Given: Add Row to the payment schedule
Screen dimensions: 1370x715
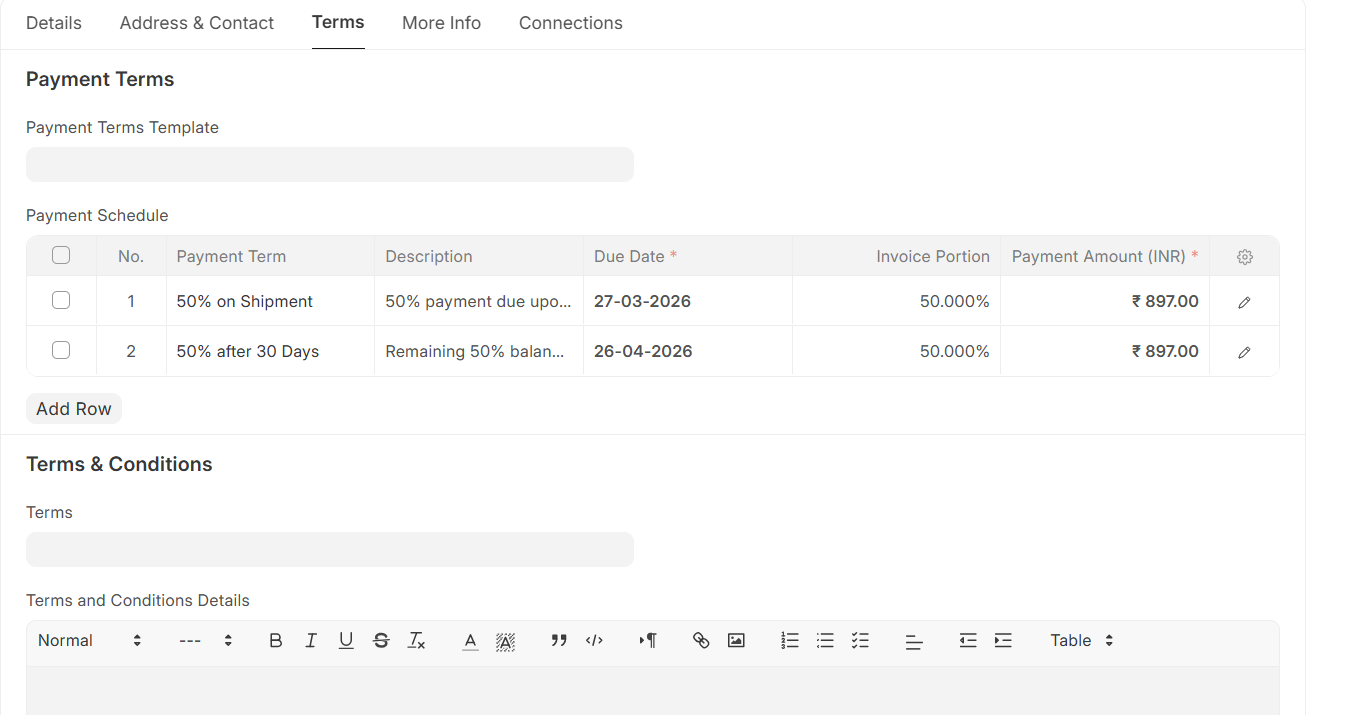Looking at the screenshot, I should [x=74, y=409].
